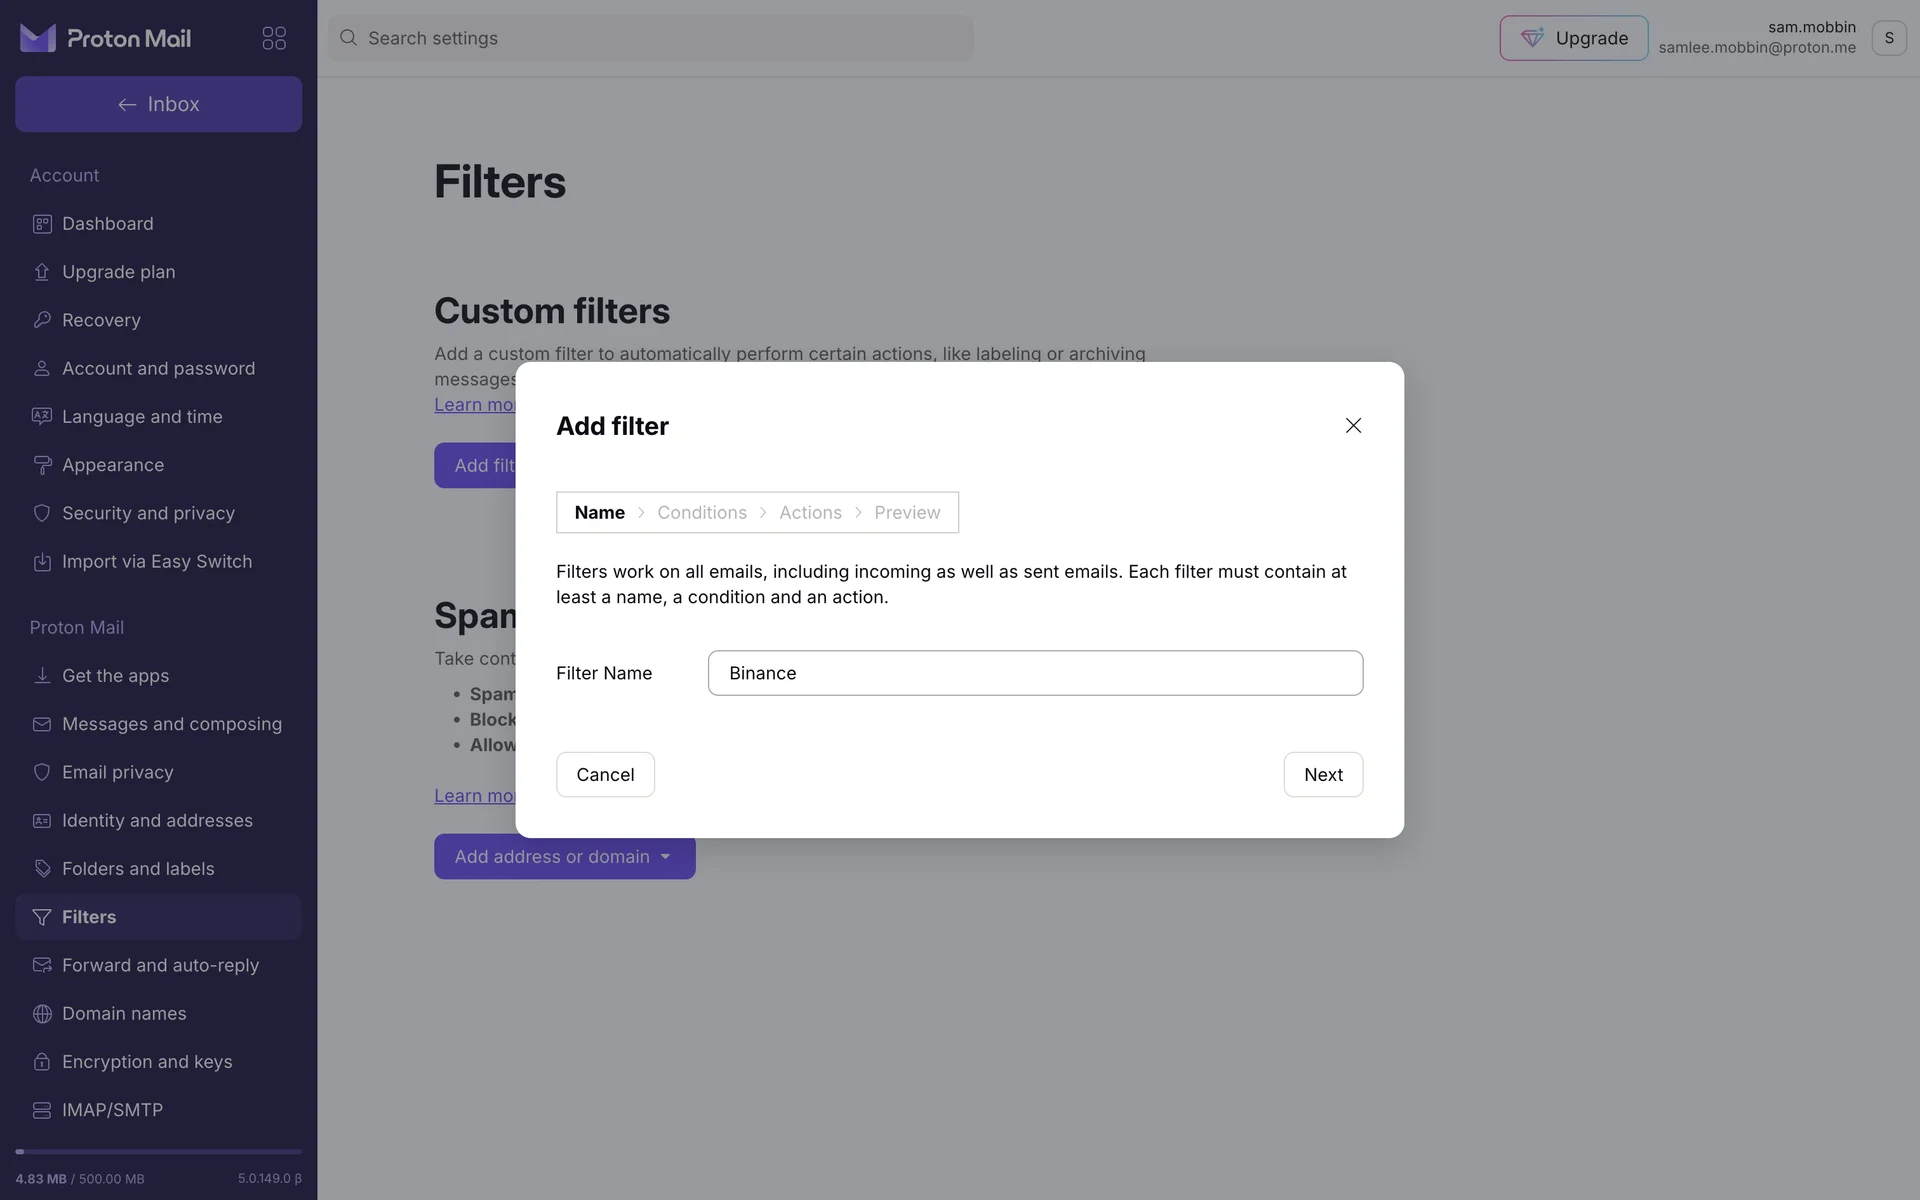Focus the Search settings box

coord(650,38)
